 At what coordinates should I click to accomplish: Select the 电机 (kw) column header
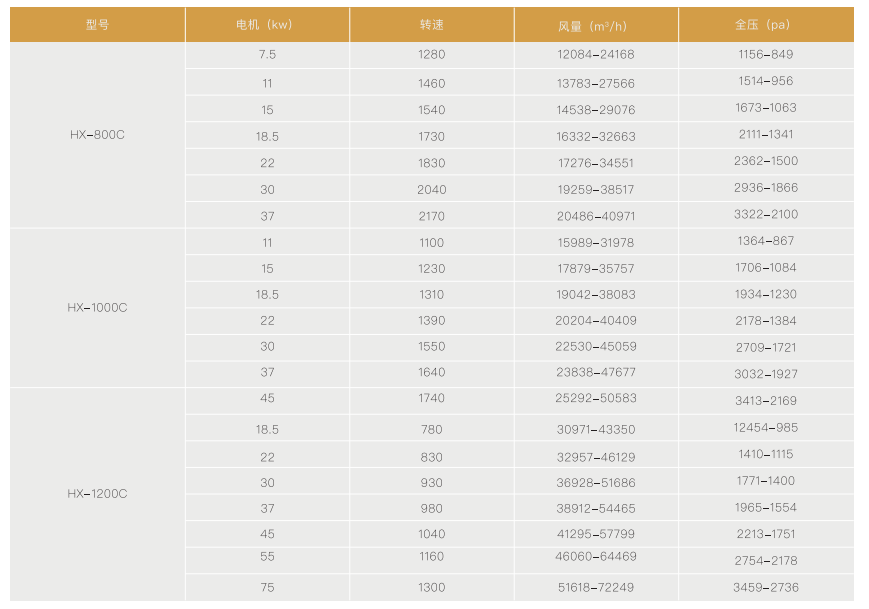267,25
